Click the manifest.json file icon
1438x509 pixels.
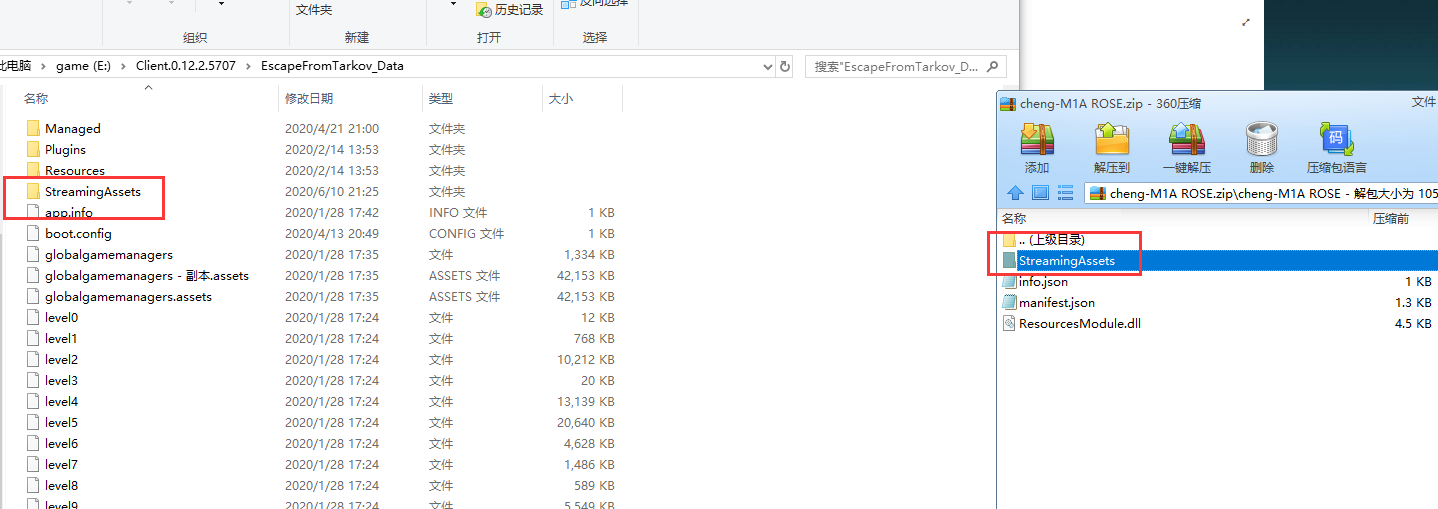pyautogui.click(x=1010, y=302)
